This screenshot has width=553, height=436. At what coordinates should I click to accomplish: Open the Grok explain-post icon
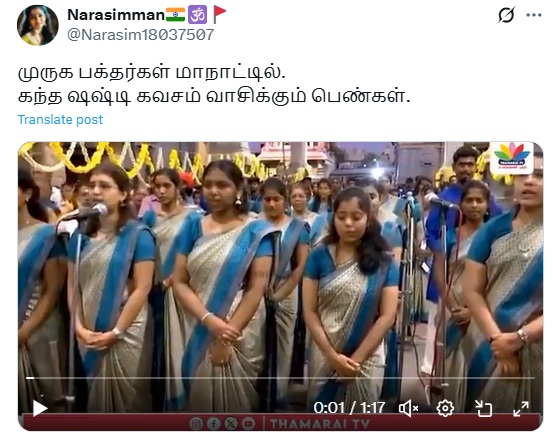pyautogui.click(x=506, y=15)
